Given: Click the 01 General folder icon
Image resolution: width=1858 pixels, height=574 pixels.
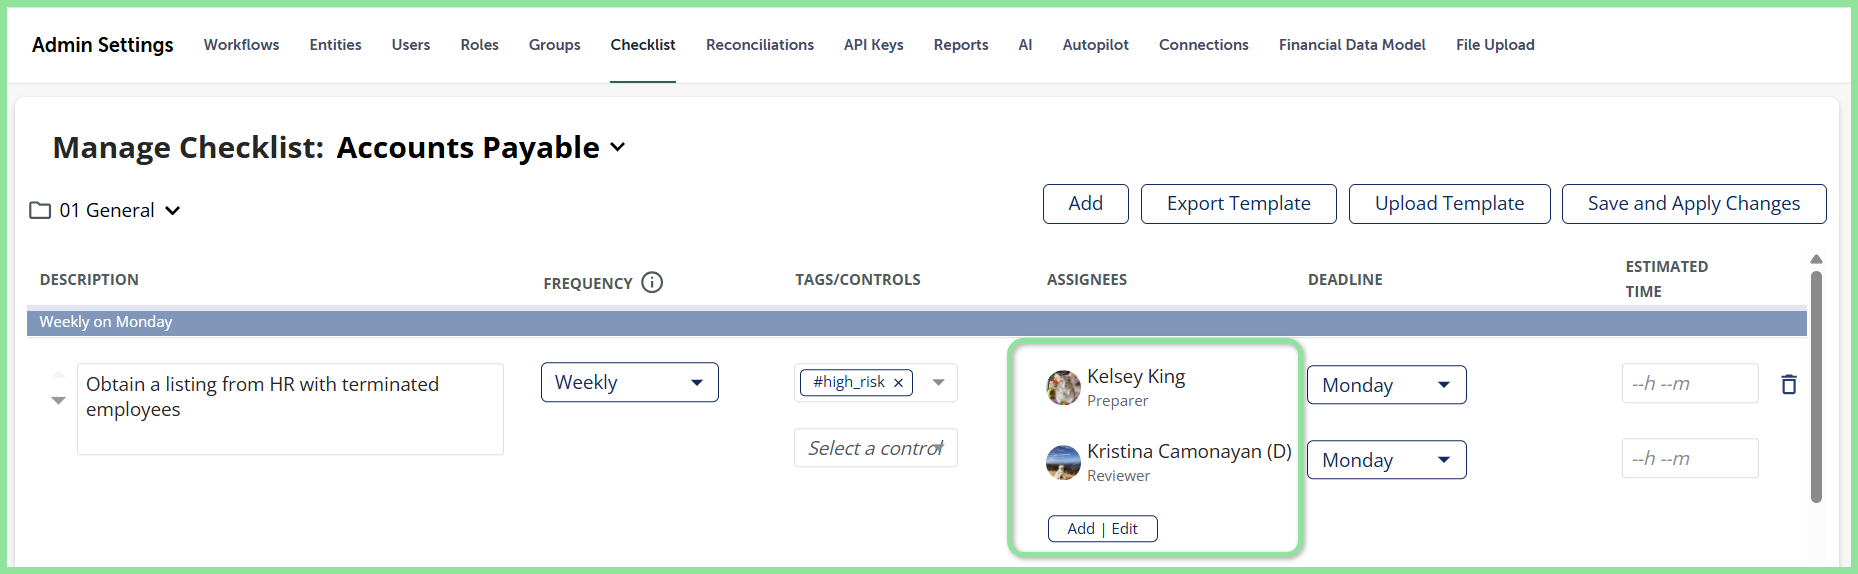Looking at the screenshot, I should click(x=40, y=210).
